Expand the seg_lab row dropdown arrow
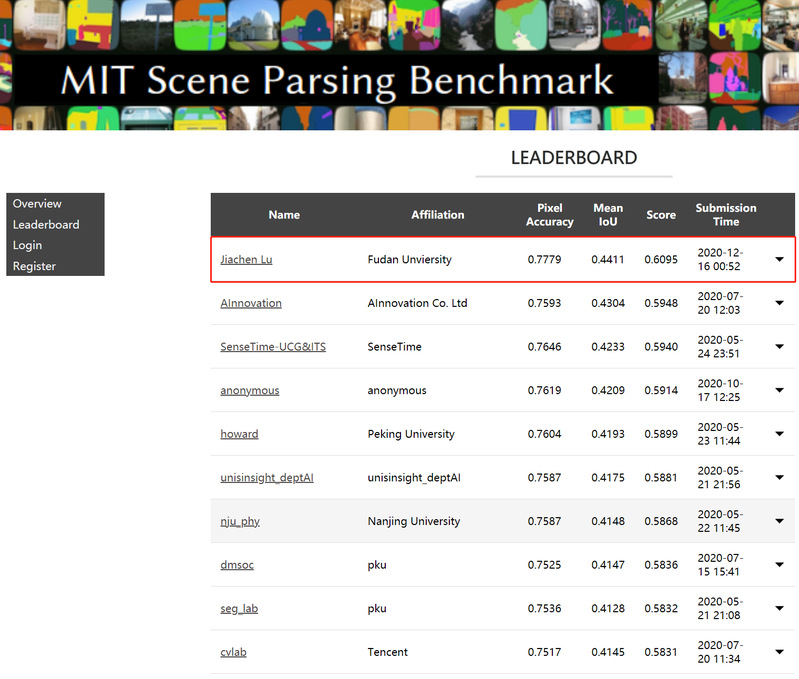 (x=780, y=609)
